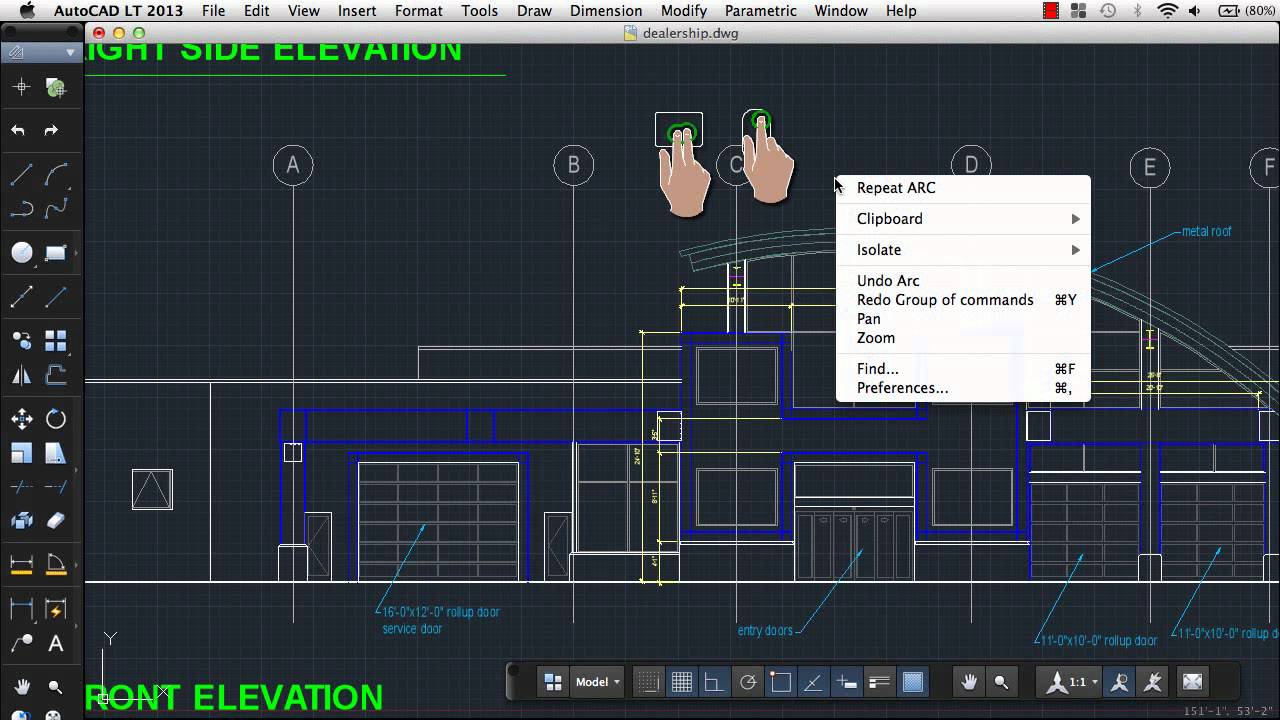Viewport: 1280px width, 720px height.
Task: Toggle annotation auto-scale in status bar
Action: [x=1153, y=682]
